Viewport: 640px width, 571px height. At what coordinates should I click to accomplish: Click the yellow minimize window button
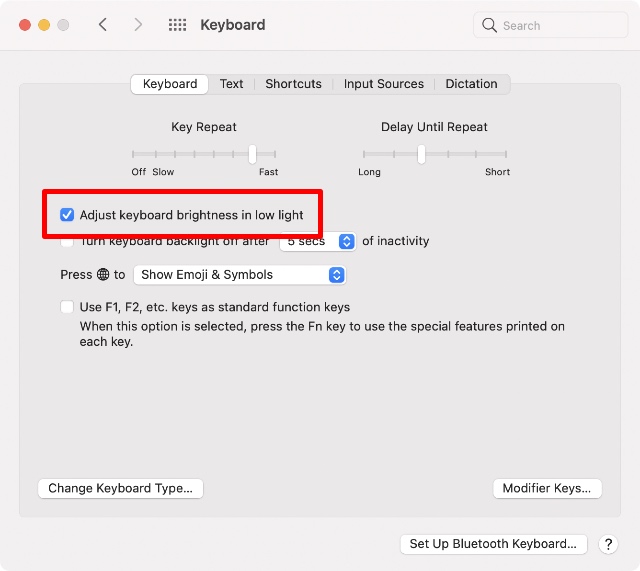point(44,25)
